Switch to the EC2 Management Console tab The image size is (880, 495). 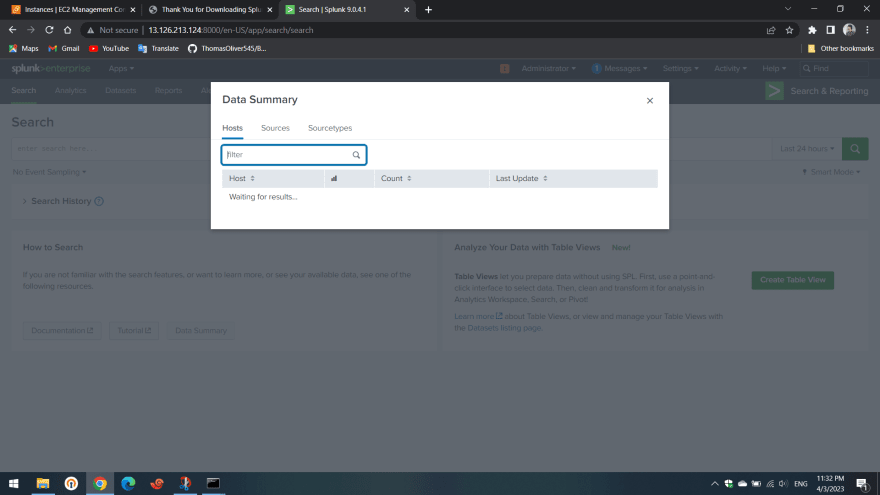pos(73,10)
